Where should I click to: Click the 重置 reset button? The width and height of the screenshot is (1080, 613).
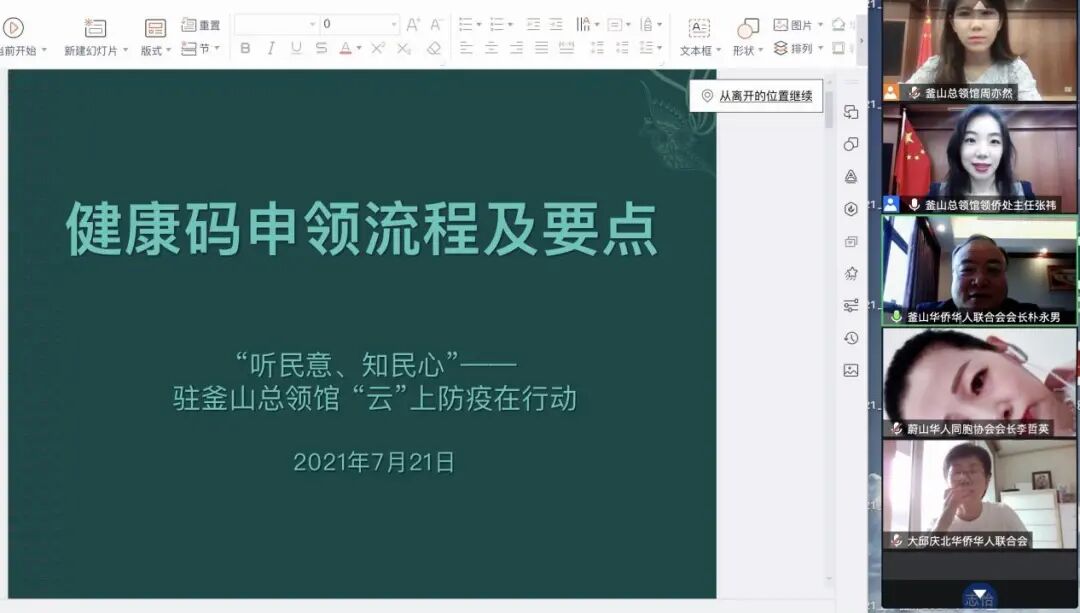(x=200, y=25)
